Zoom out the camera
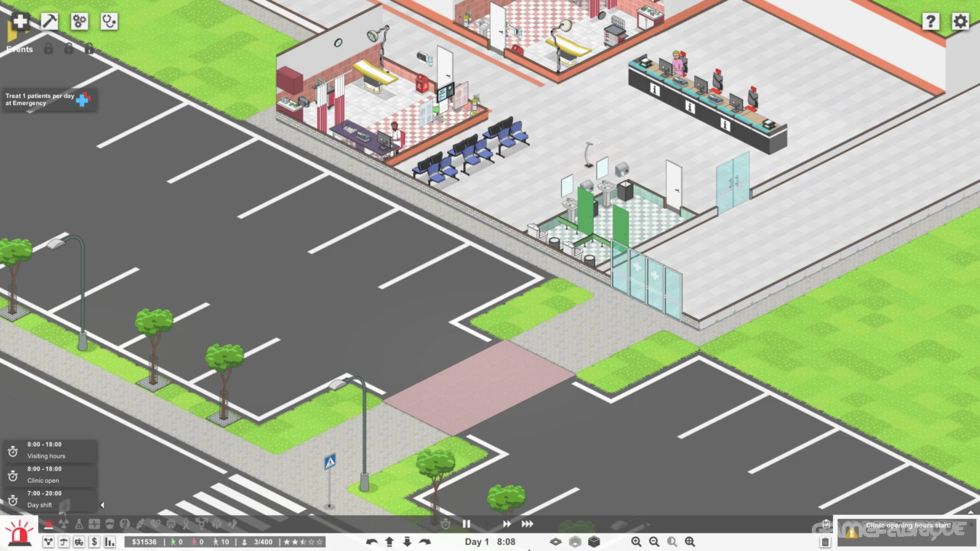 pyautogui.click(x=654, y=542)
